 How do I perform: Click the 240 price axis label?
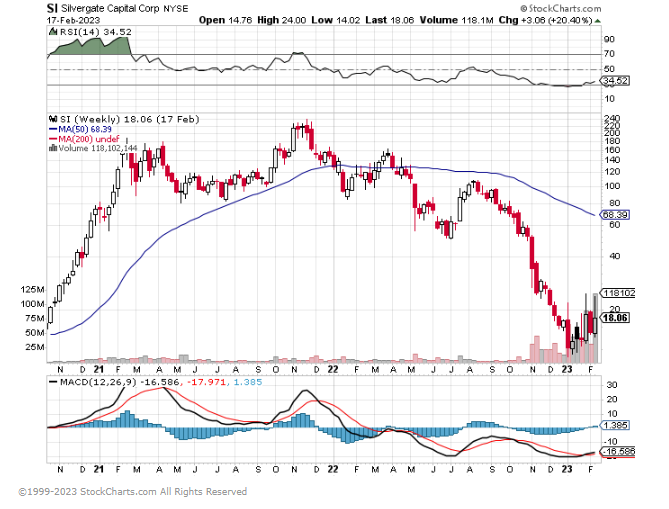click(x=611, y=118)
